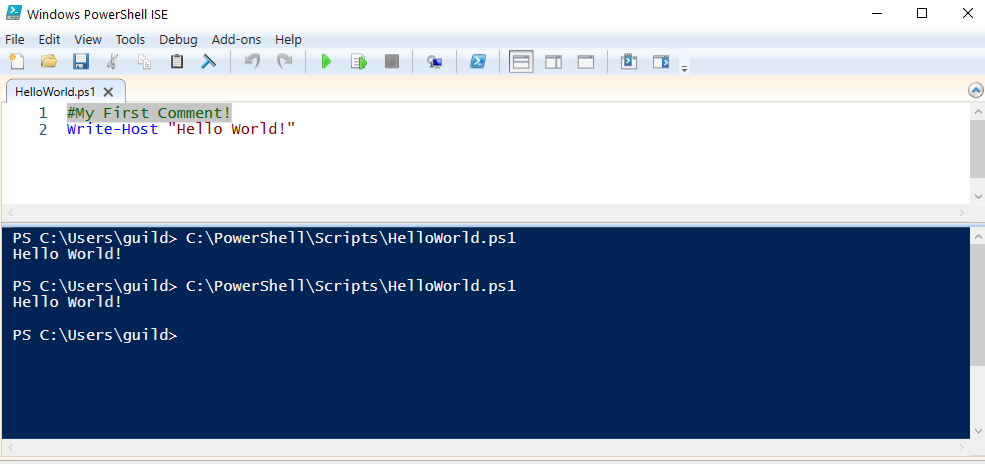Screen dimensions: 985x464
Task: Open the Help menu
Action: pos(288,40)
